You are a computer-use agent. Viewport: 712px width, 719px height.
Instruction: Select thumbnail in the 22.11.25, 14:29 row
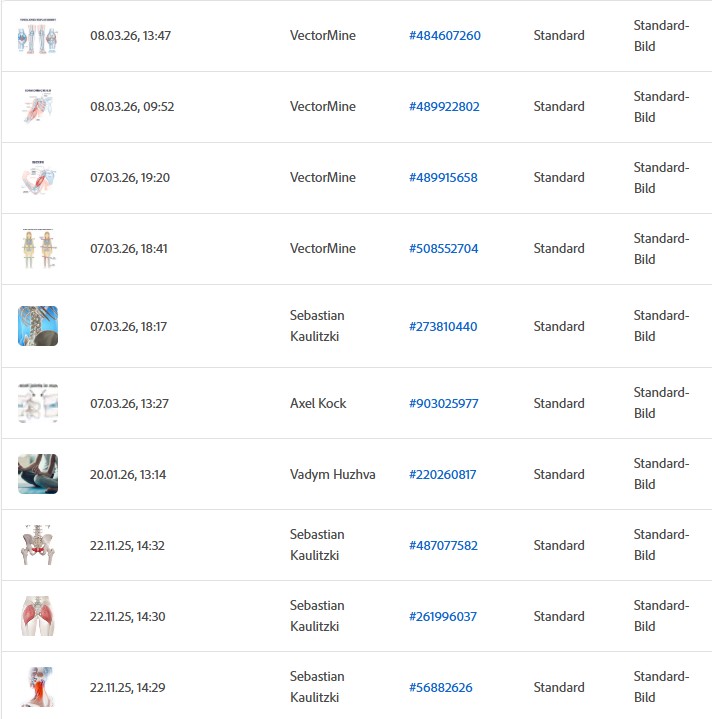[38, 687]
